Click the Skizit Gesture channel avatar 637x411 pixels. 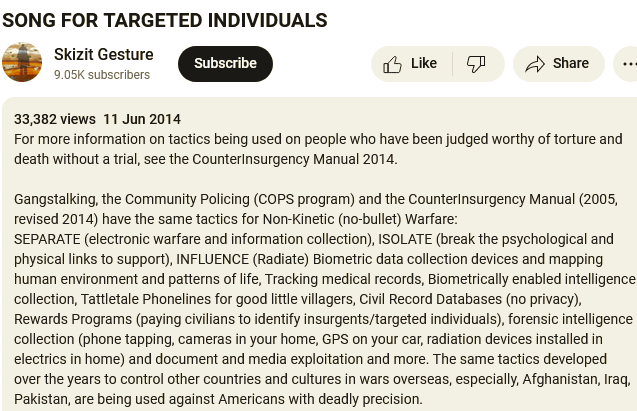22,63
